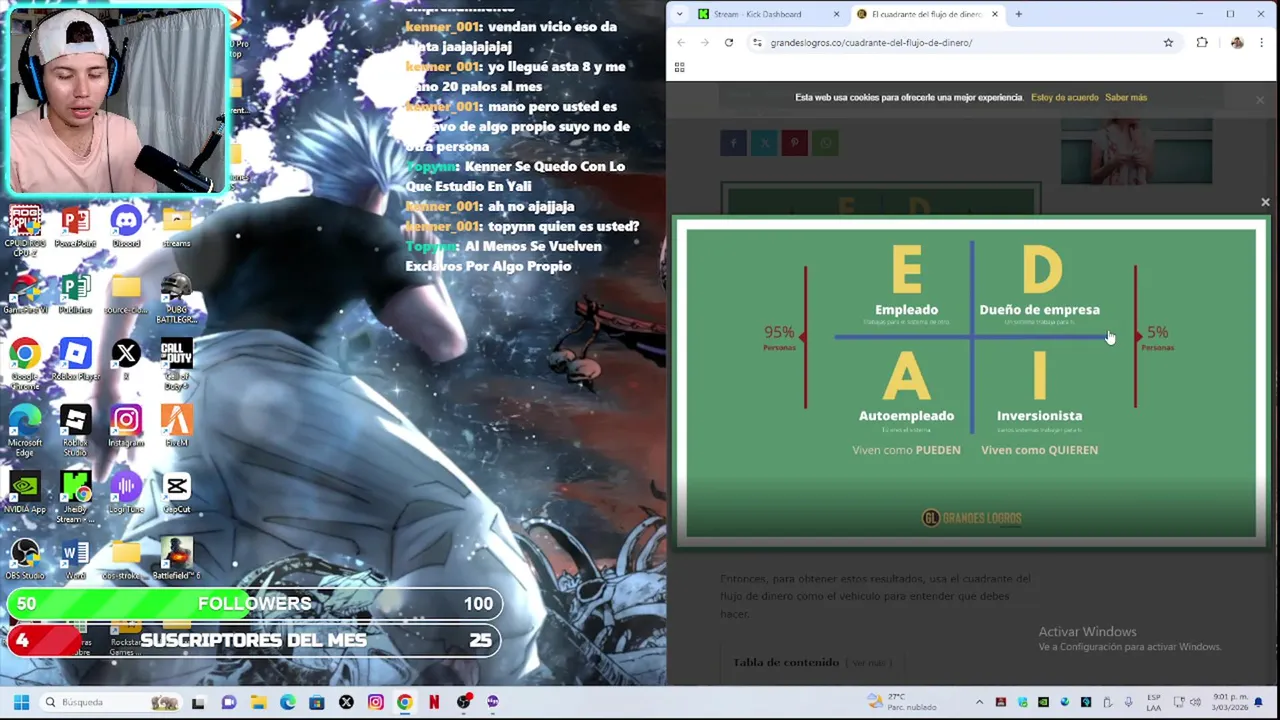Open Word desktop shortcut
The height and width of the screenshot is (720, 1280).
75,559
